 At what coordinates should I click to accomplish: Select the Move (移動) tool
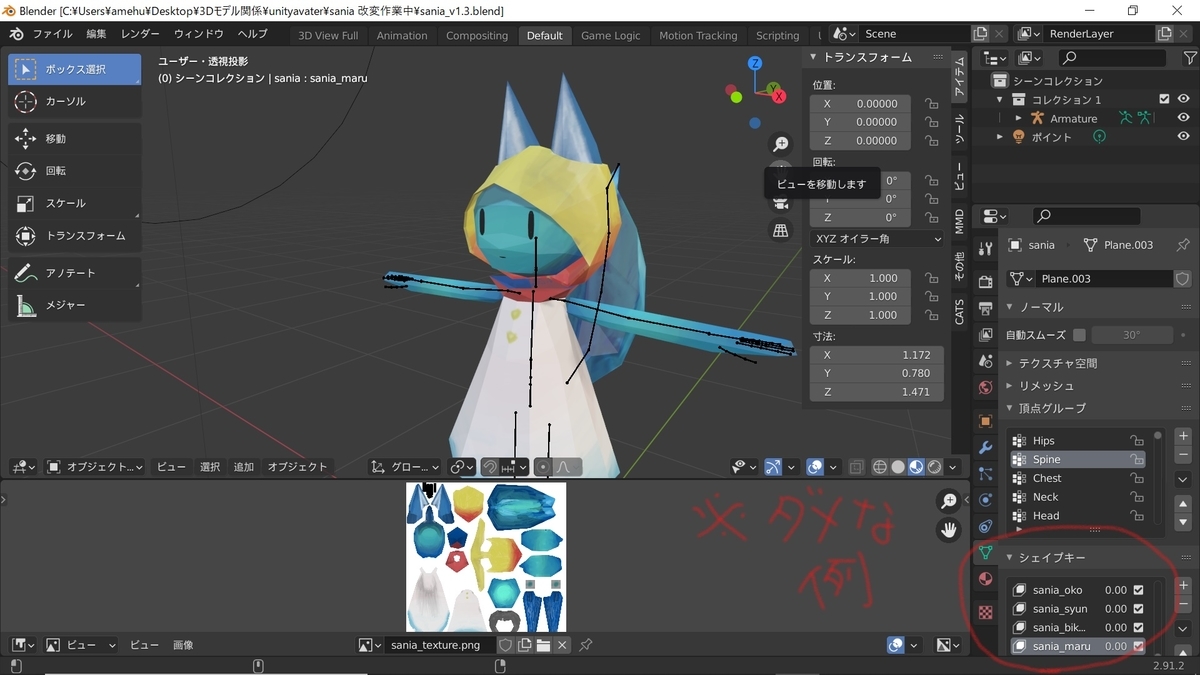[74, 139]
